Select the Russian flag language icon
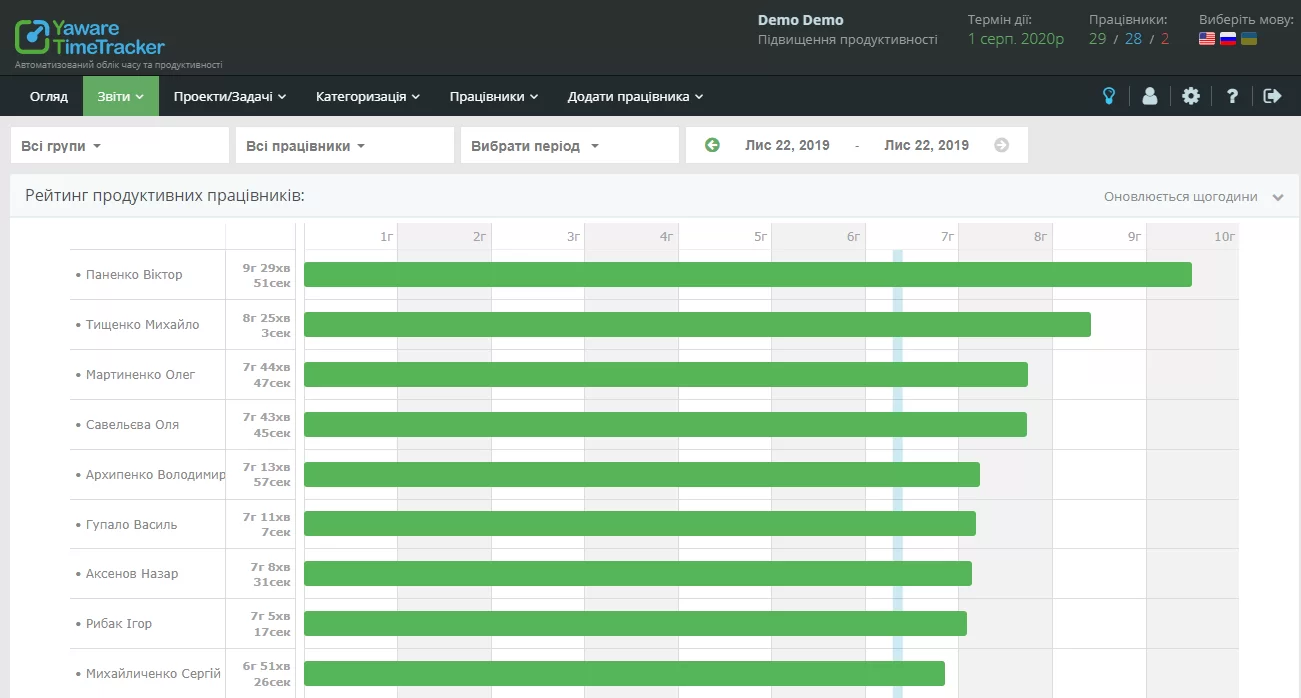This screenshot has width=1301, height=698. click(x=1228, y=39)
